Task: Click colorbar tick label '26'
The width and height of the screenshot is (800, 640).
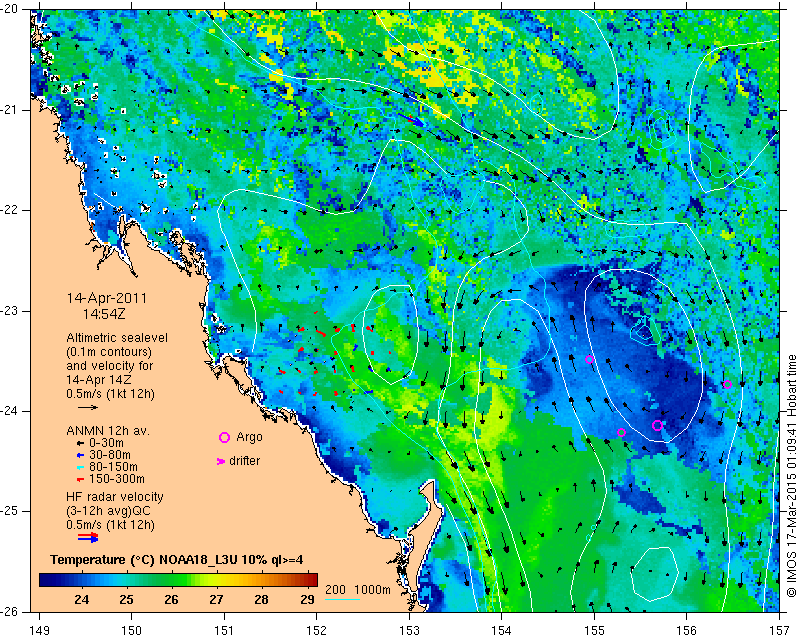Action: pos(171,599)
